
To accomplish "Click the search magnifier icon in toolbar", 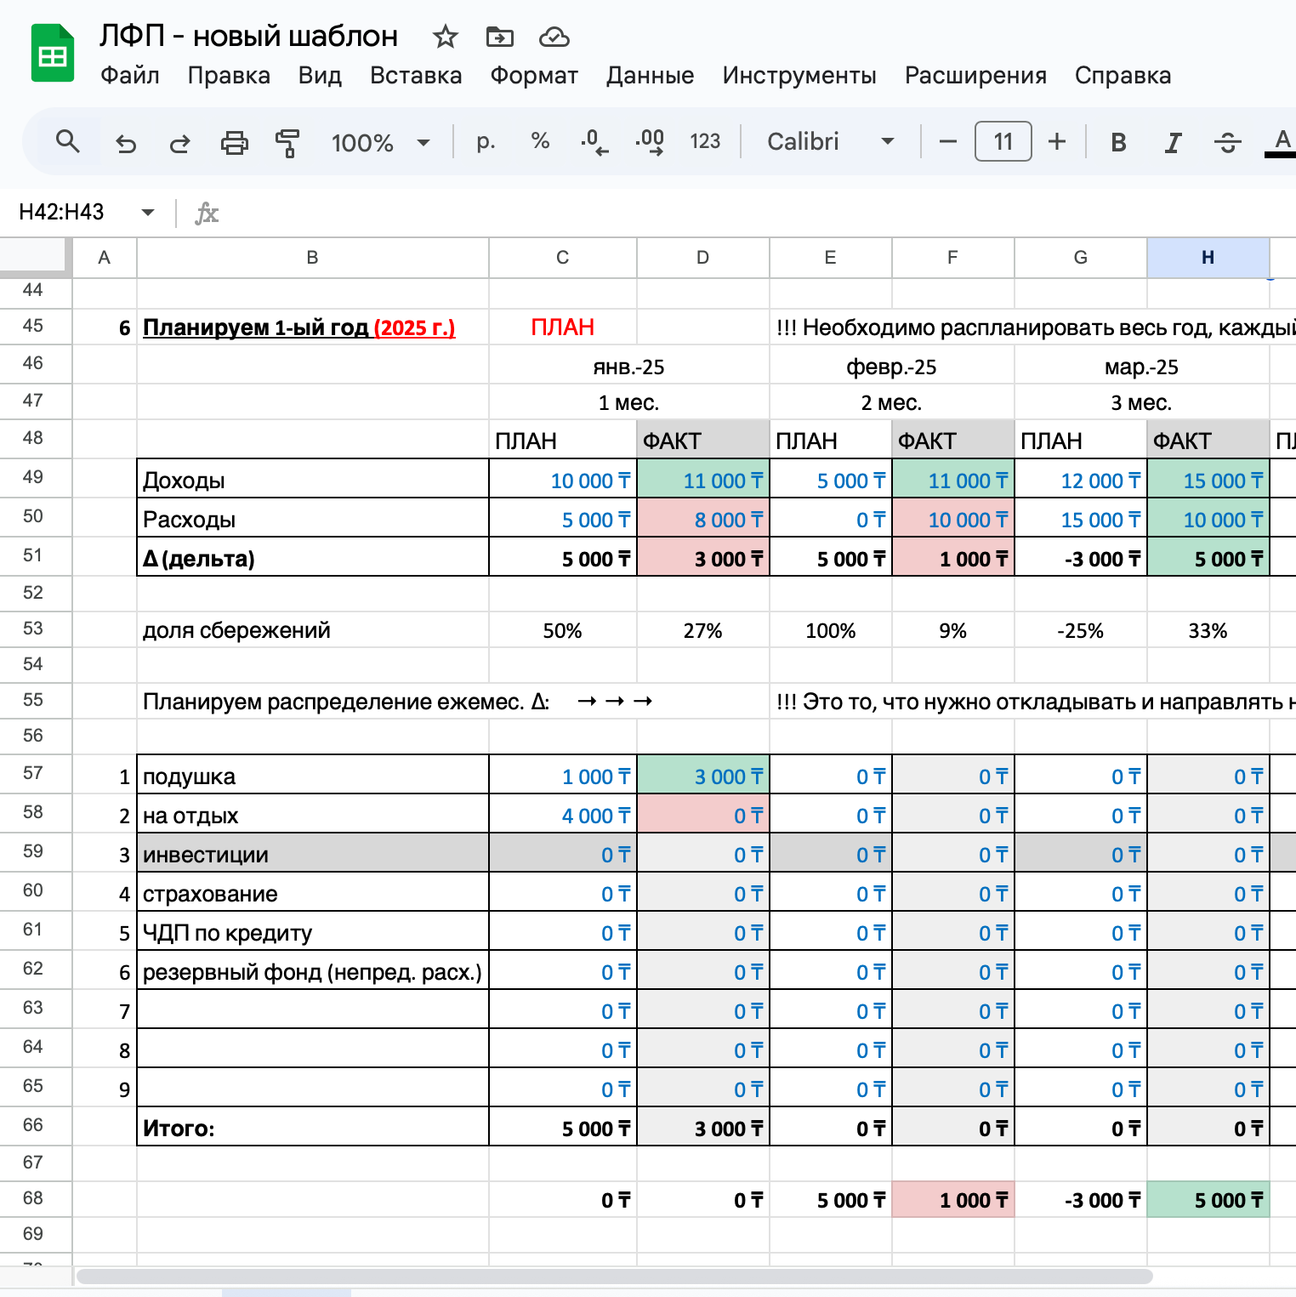I will pos(67,142).
